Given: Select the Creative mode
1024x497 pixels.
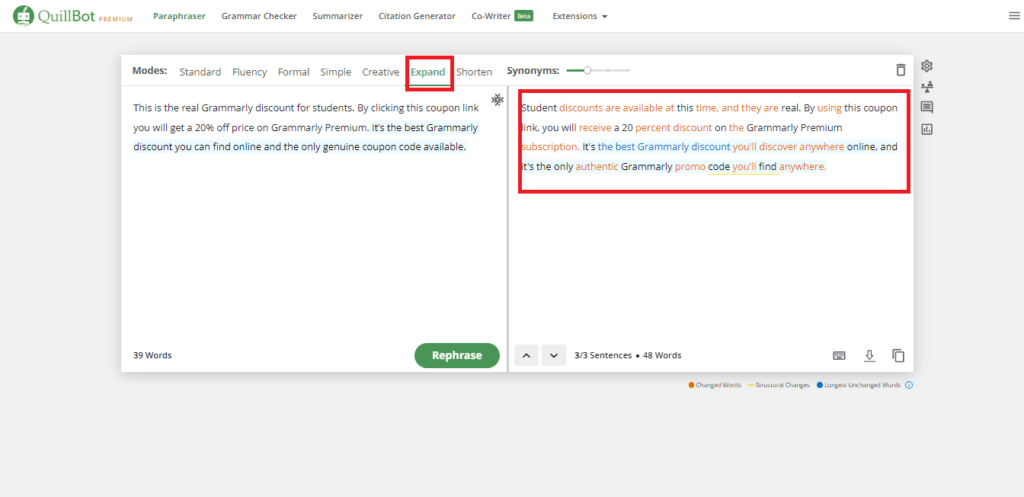Looking at the screenshot, I should [x=381, y=72].
